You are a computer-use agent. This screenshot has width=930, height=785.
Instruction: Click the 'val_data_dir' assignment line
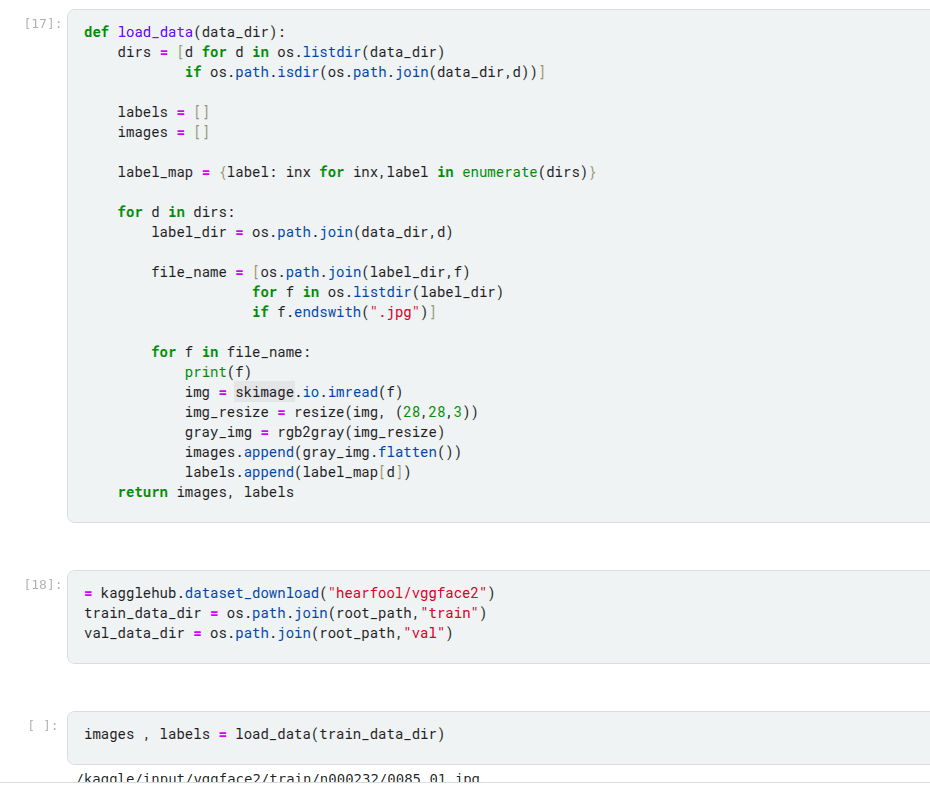pyautogui.click(x=269, y=634)
